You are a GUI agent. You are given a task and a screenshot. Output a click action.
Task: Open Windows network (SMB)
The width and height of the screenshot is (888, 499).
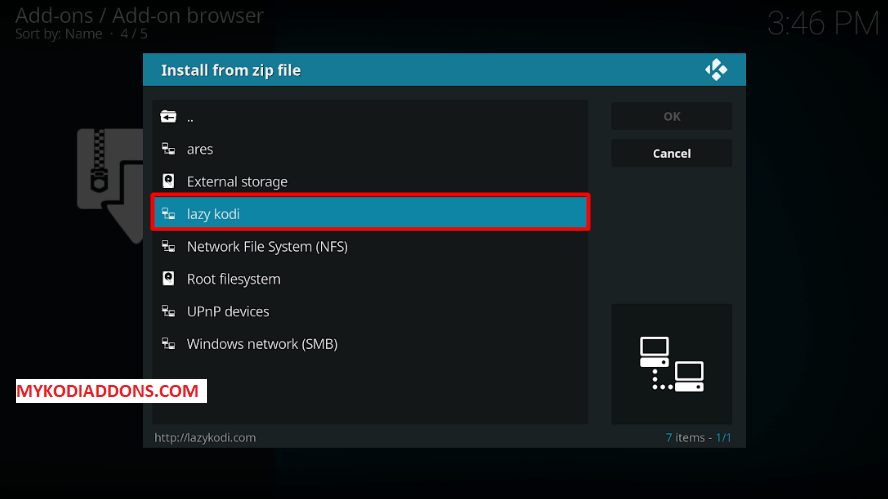(x=370, y=343)
